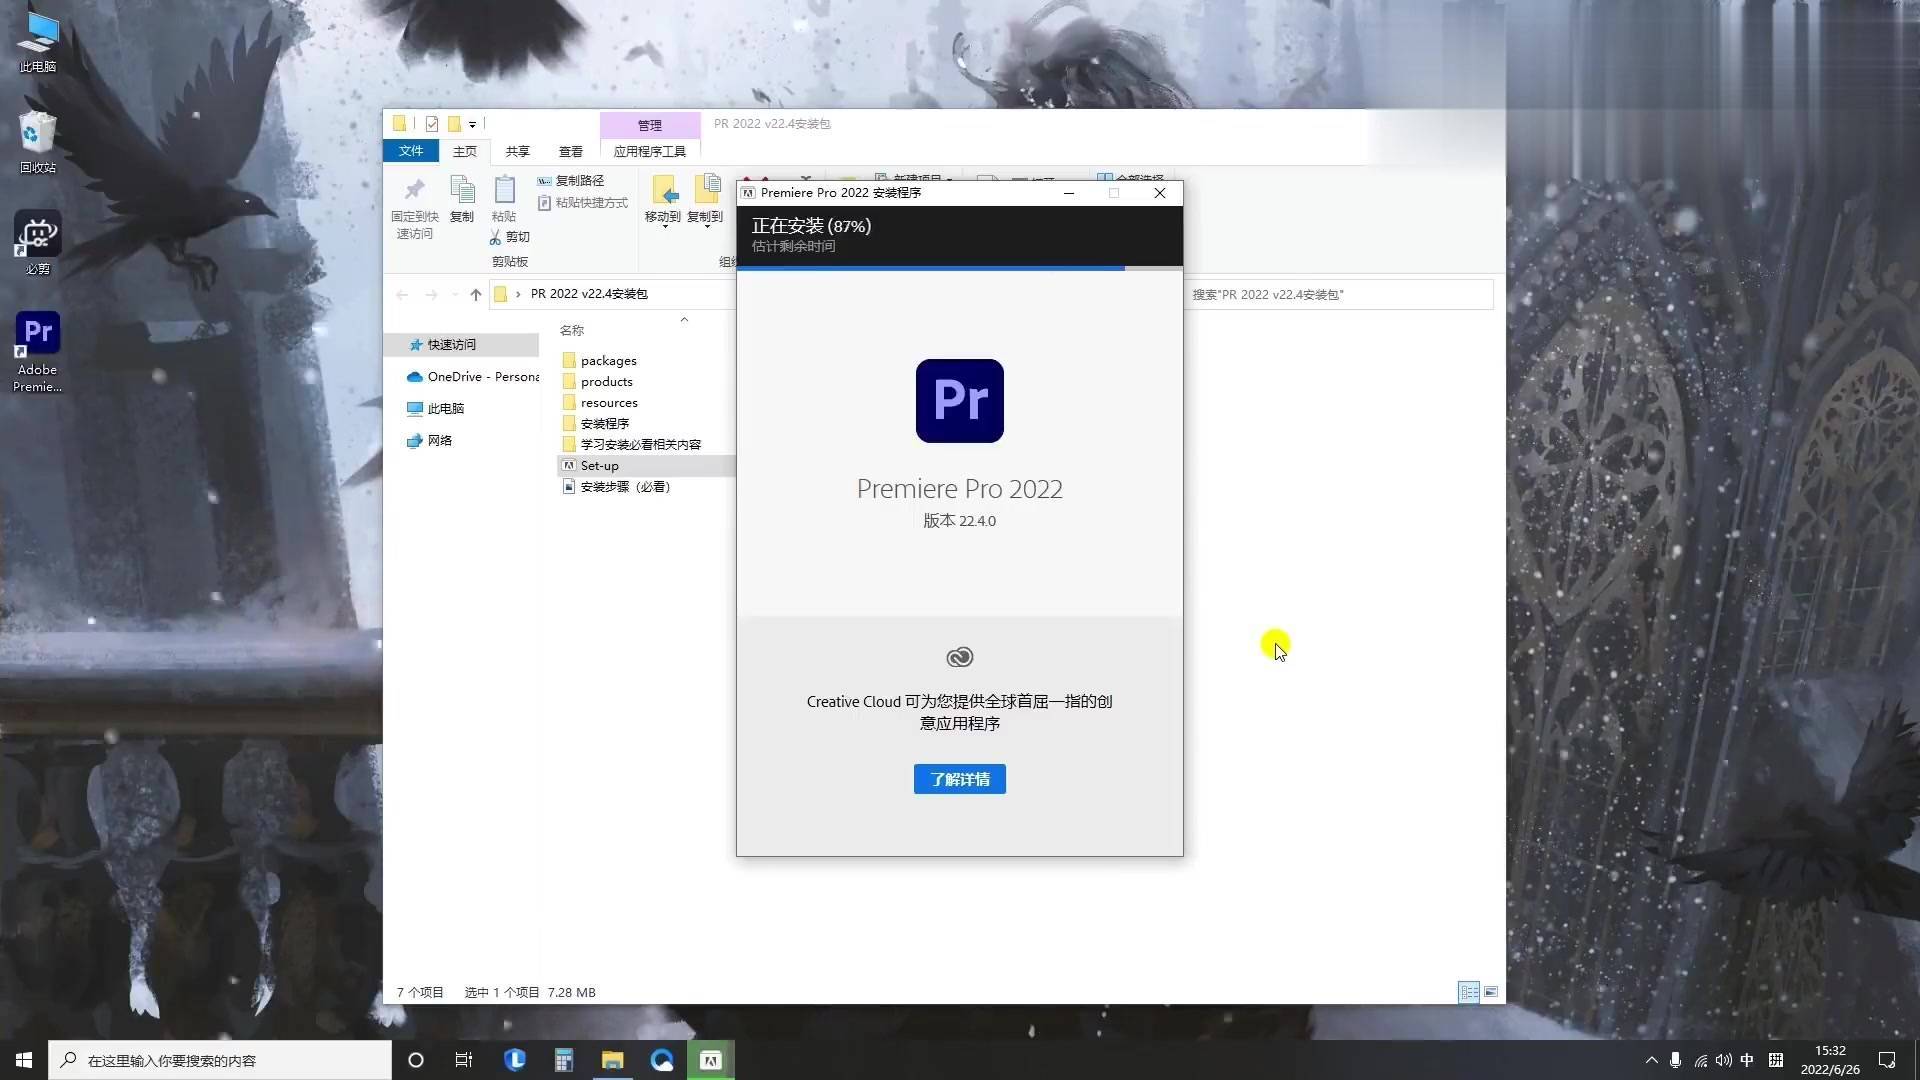This screenshot has width=1920, height=1080.
Task: Click the 安装步骤 (Installation Steps) file
Action: (626, 487)
